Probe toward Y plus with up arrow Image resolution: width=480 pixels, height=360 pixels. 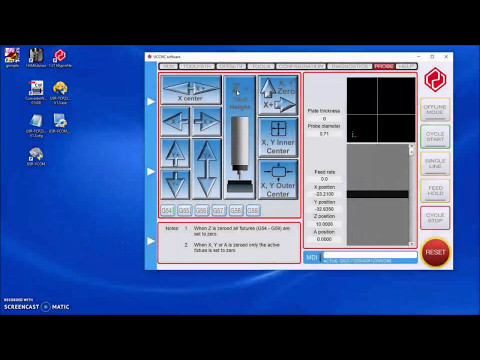175,153
